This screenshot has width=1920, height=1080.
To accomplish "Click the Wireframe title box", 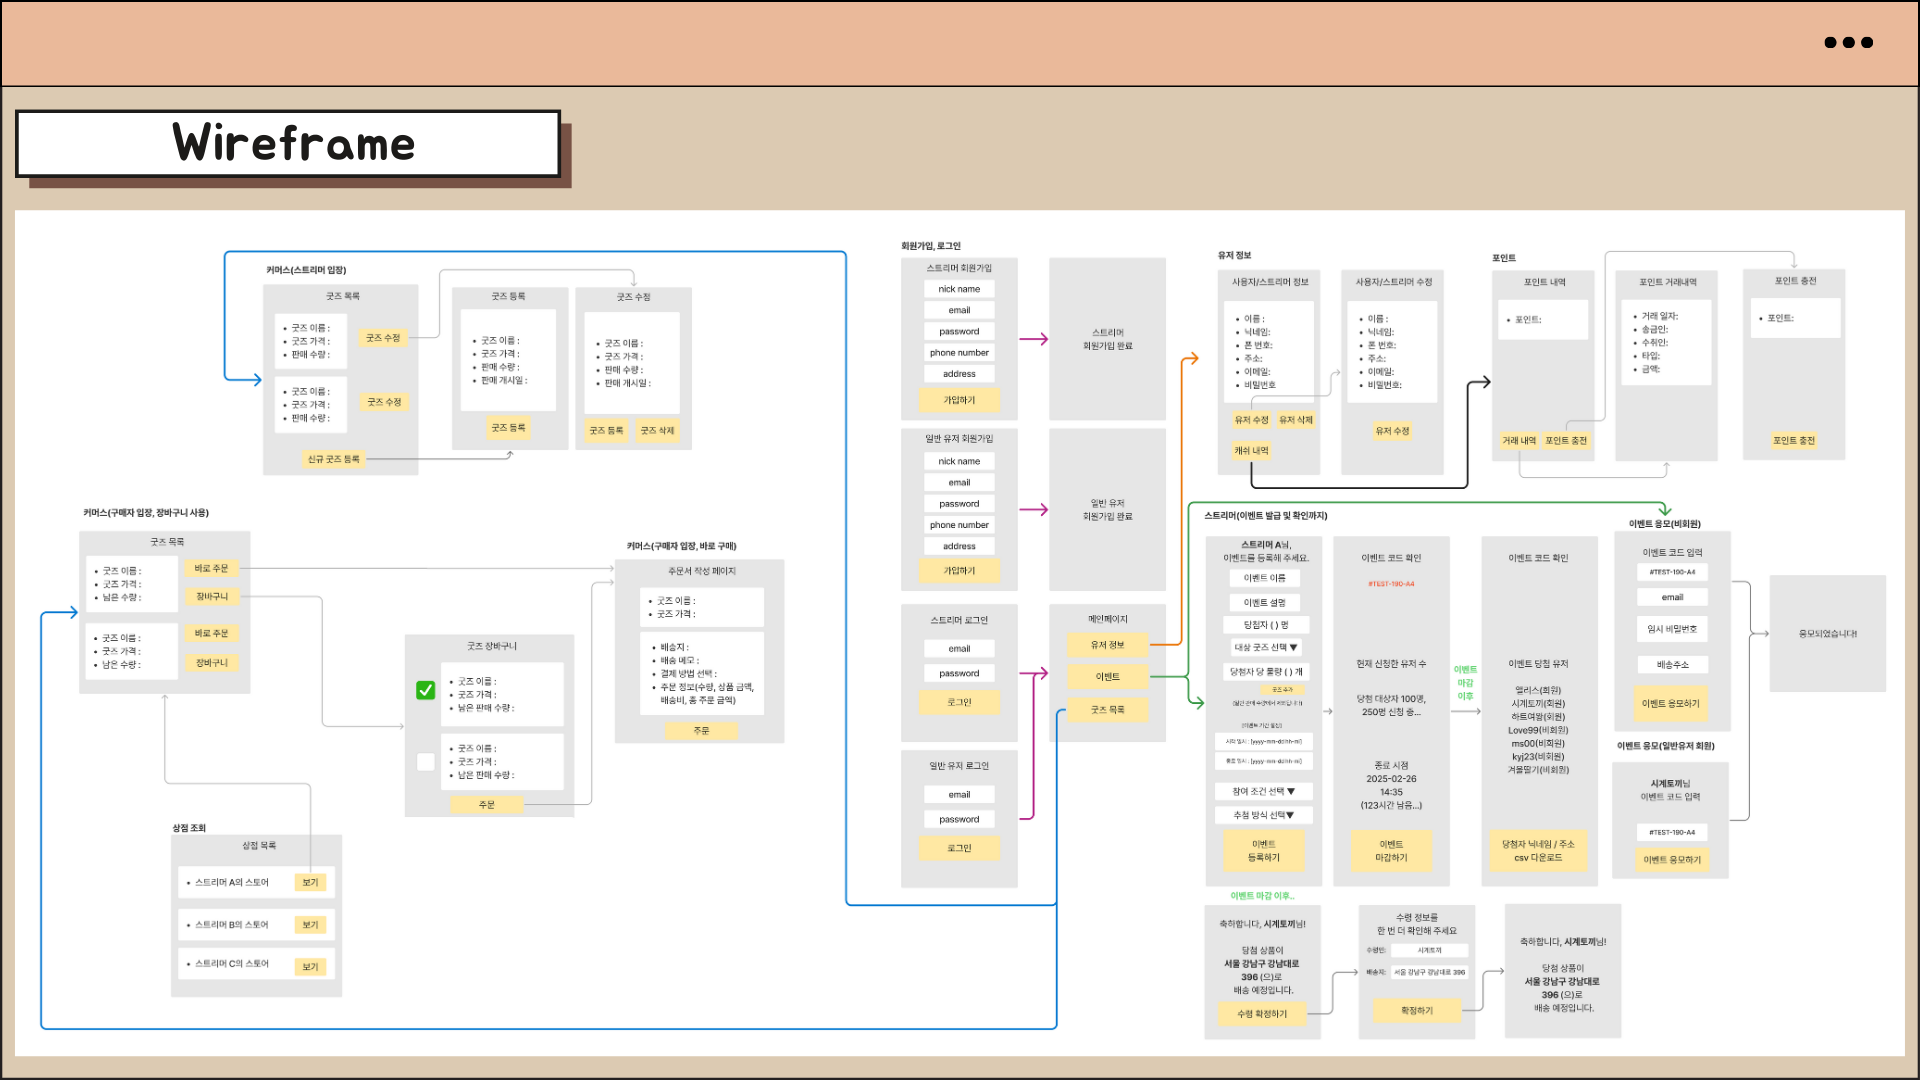I will [288, 144].
